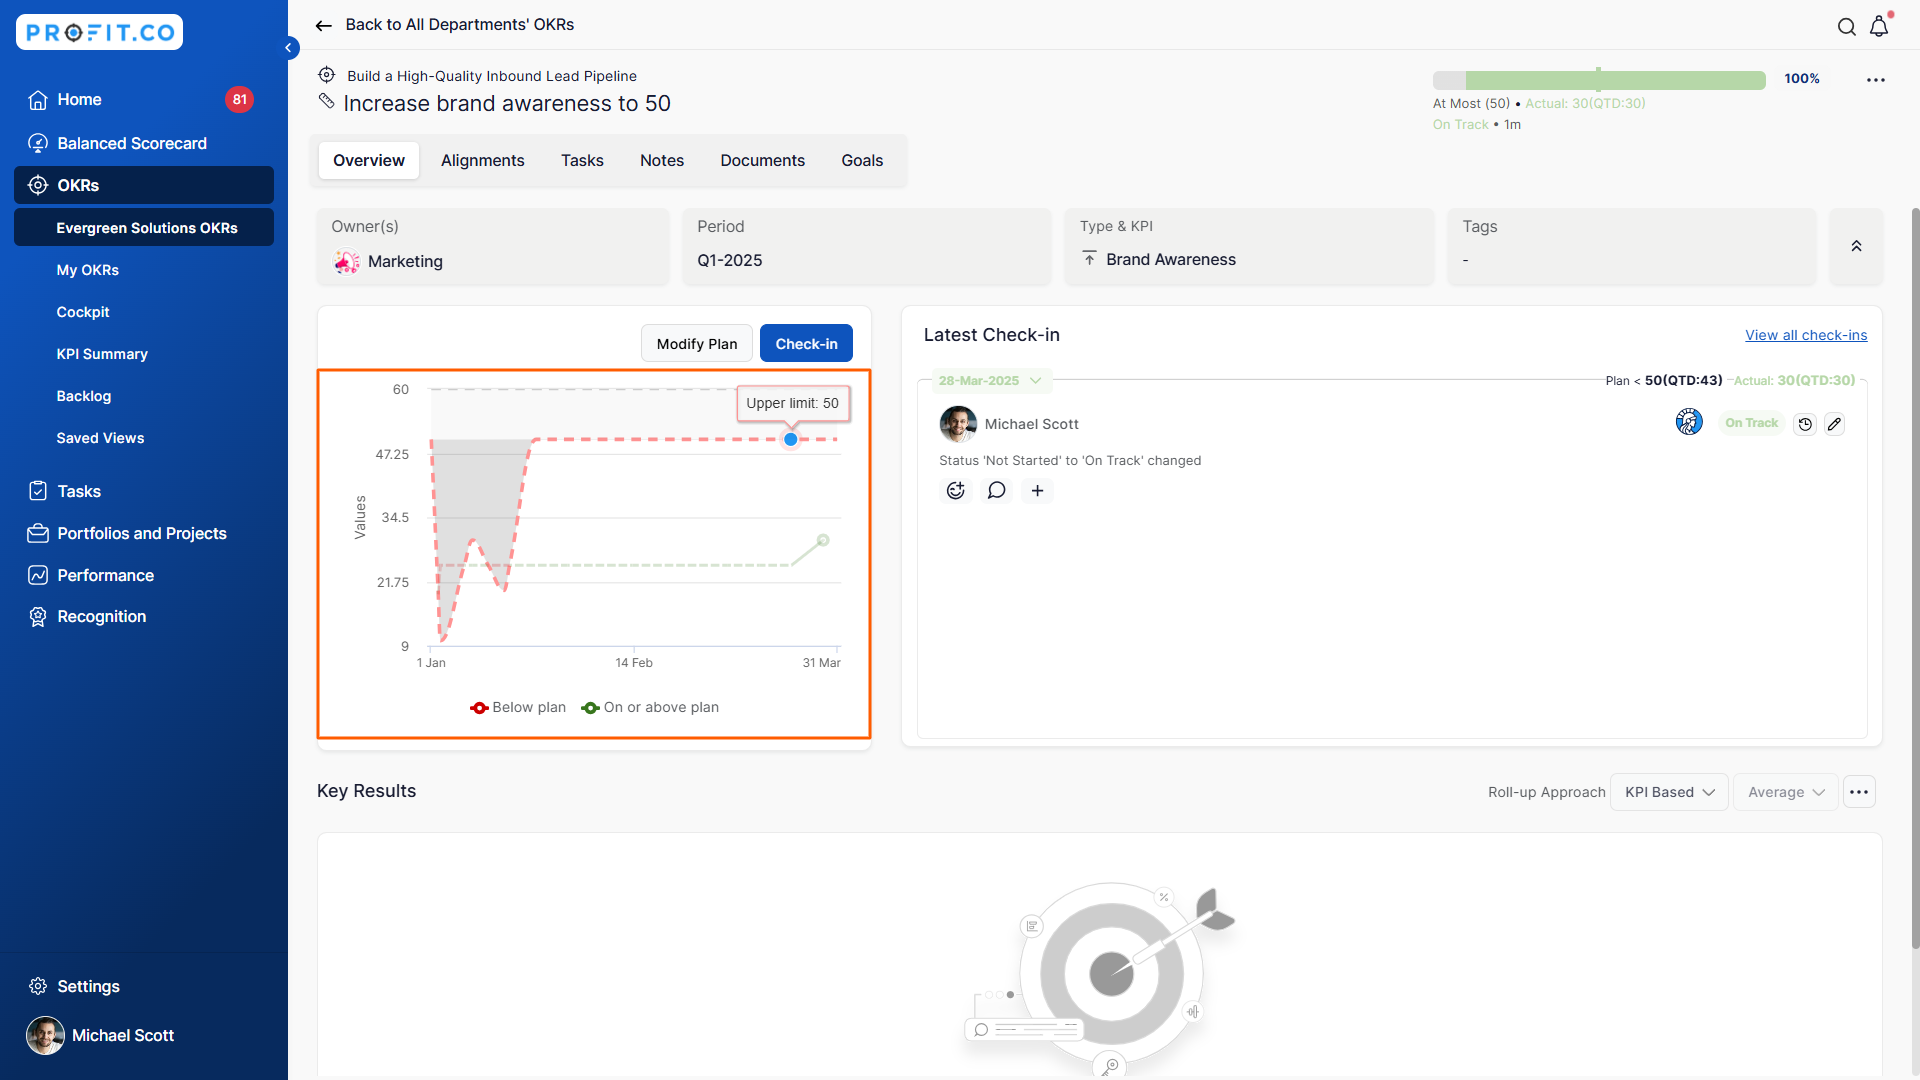The height and width of the screenshot is (1080, 1920).
Task: Toggle 'On or above plan' legend series
Action: [650, 708]
